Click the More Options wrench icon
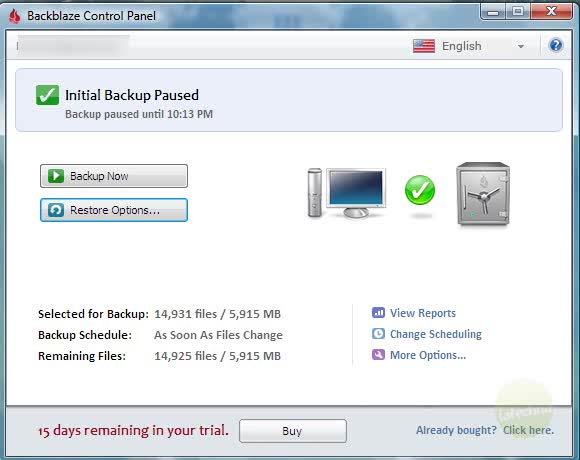Viewport: 580px width, 460px height. [378, 355]
